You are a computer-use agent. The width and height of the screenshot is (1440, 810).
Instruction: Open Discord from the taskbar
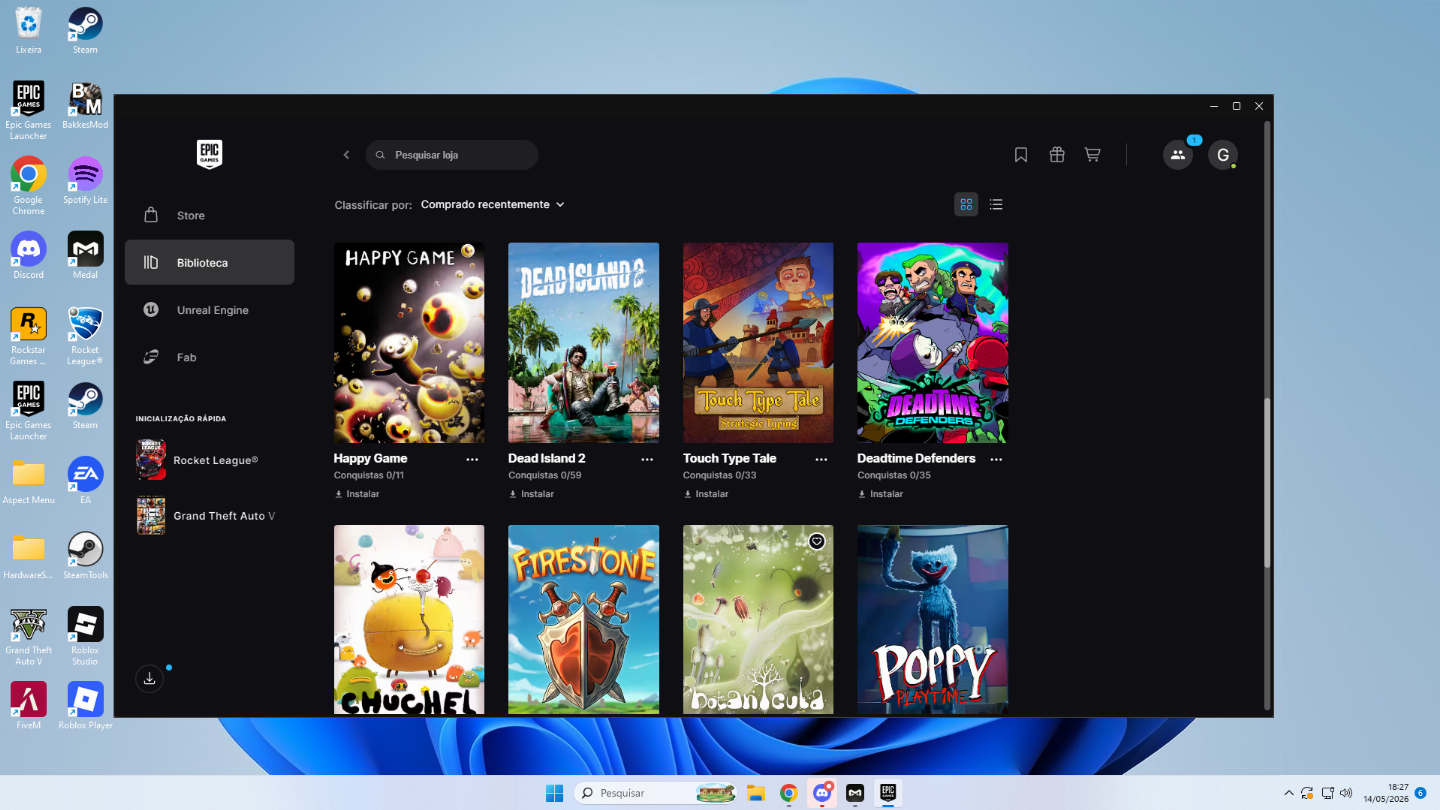(x=822, y=793)
